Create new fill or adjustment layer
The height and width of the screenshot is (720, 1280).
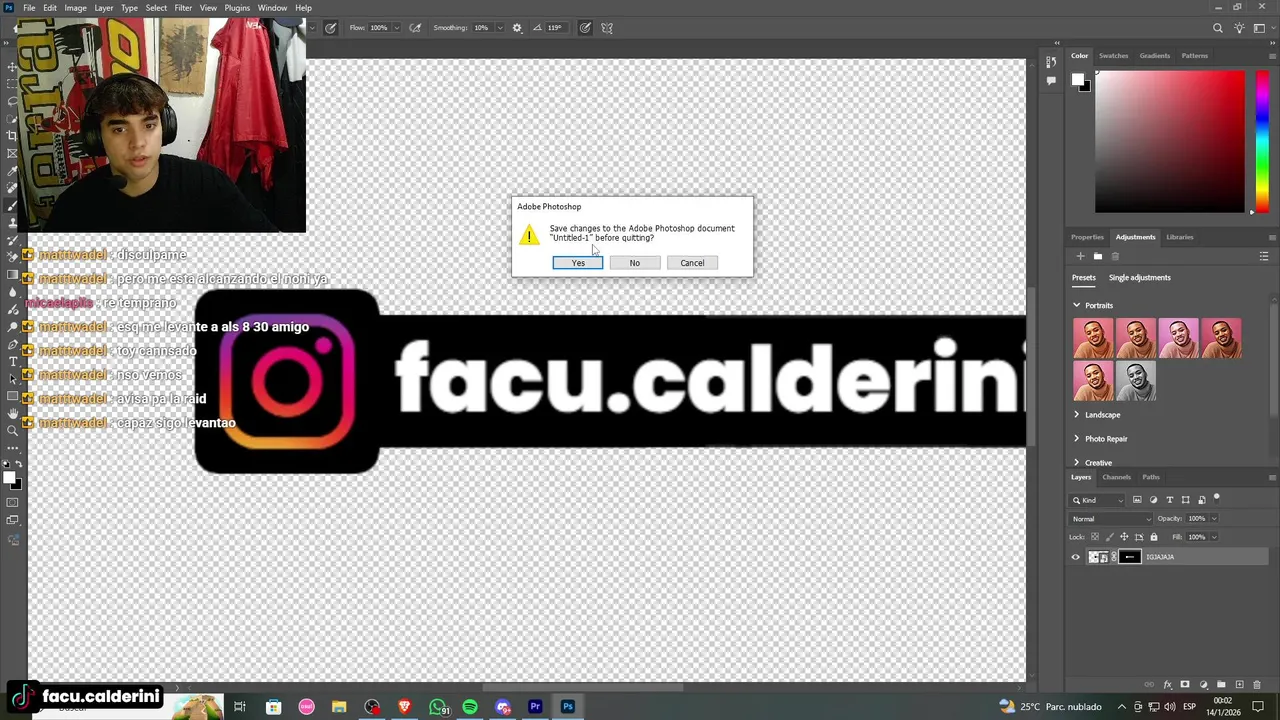[1203, 685]
